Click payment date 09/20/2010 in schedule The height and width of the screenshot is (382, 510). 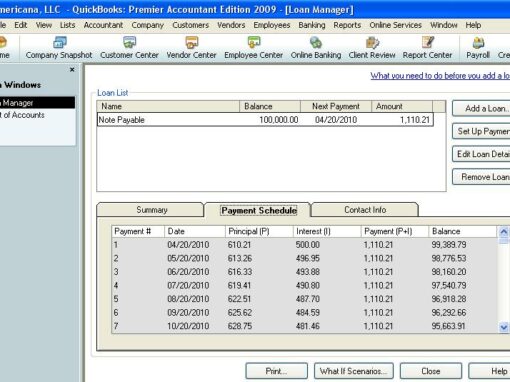click(188, 313)
